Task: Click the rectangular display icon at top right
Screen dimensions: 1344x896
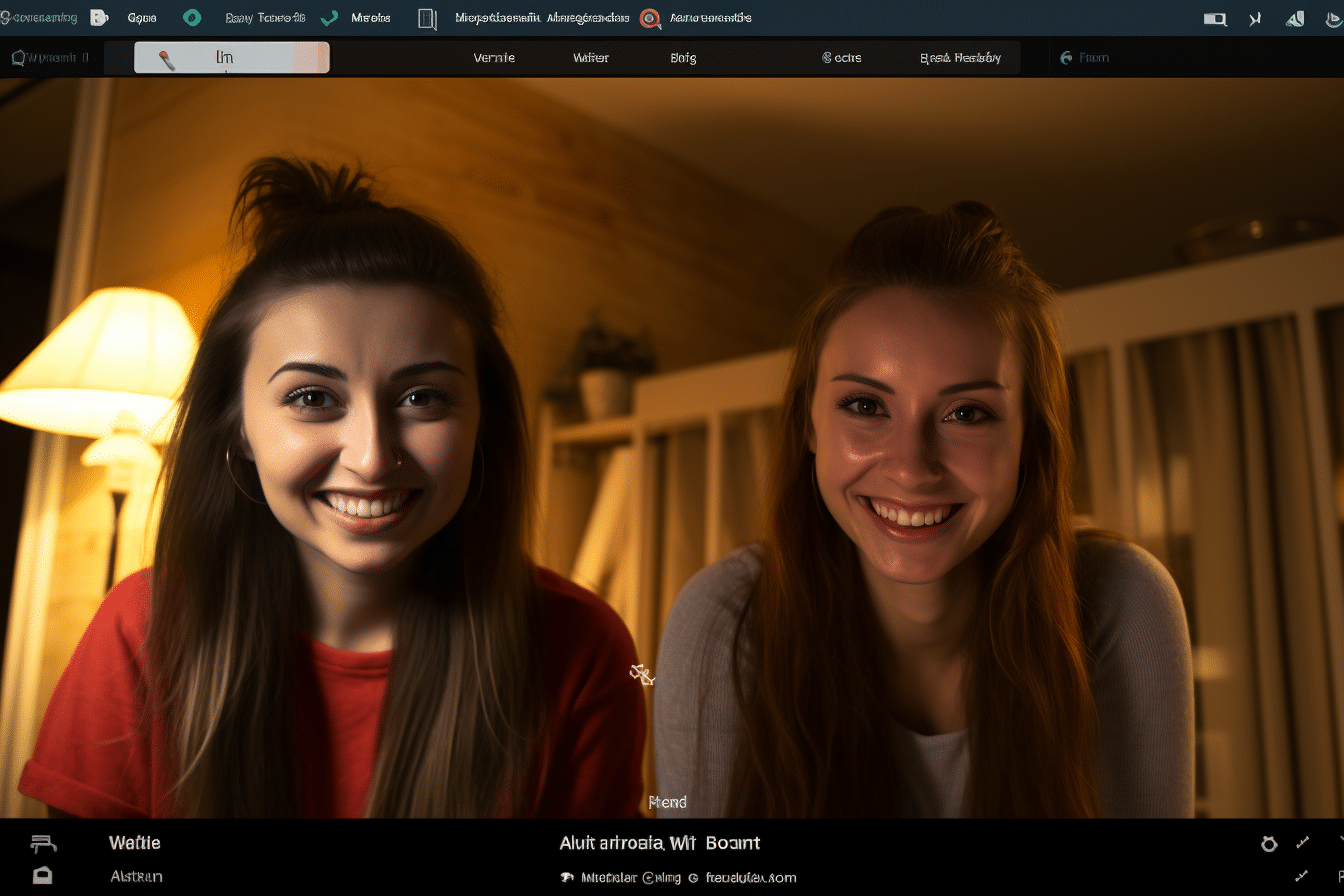Action: point(1215,18)
